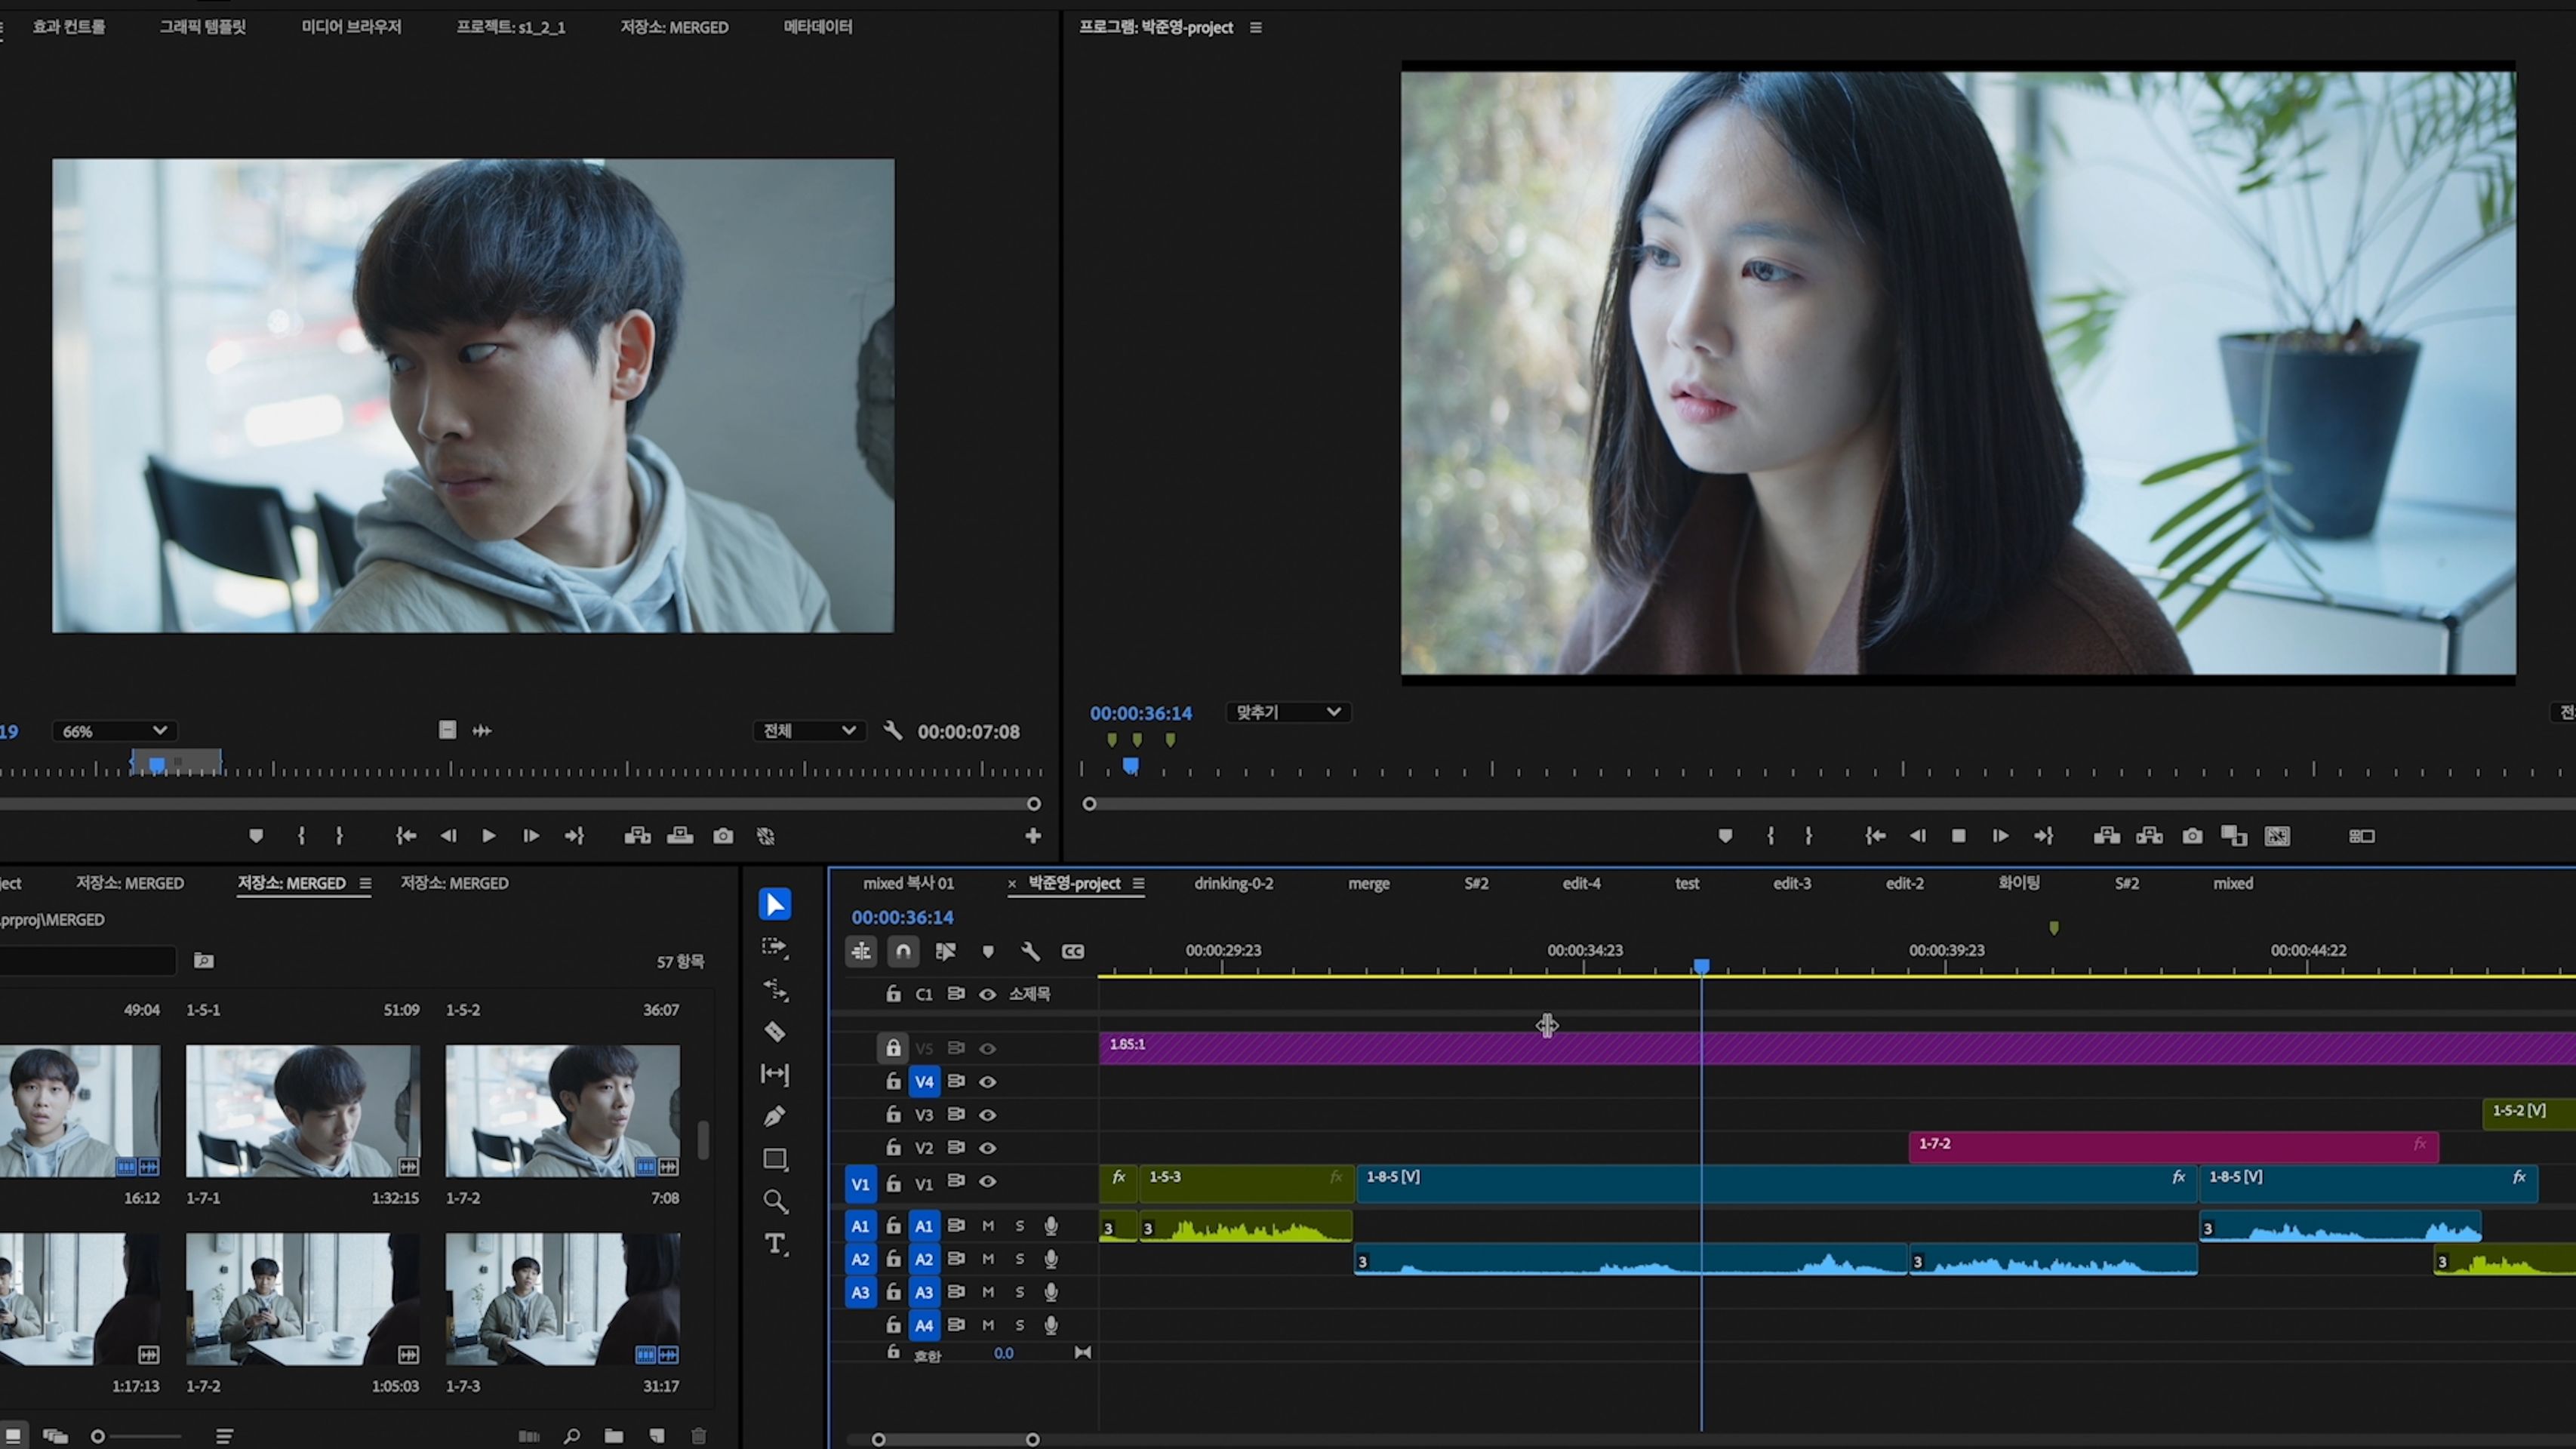This screenshot has height=1449, width=2576.
Task: Click New Bin folder icon in project panel
Action: (614, 1436)
